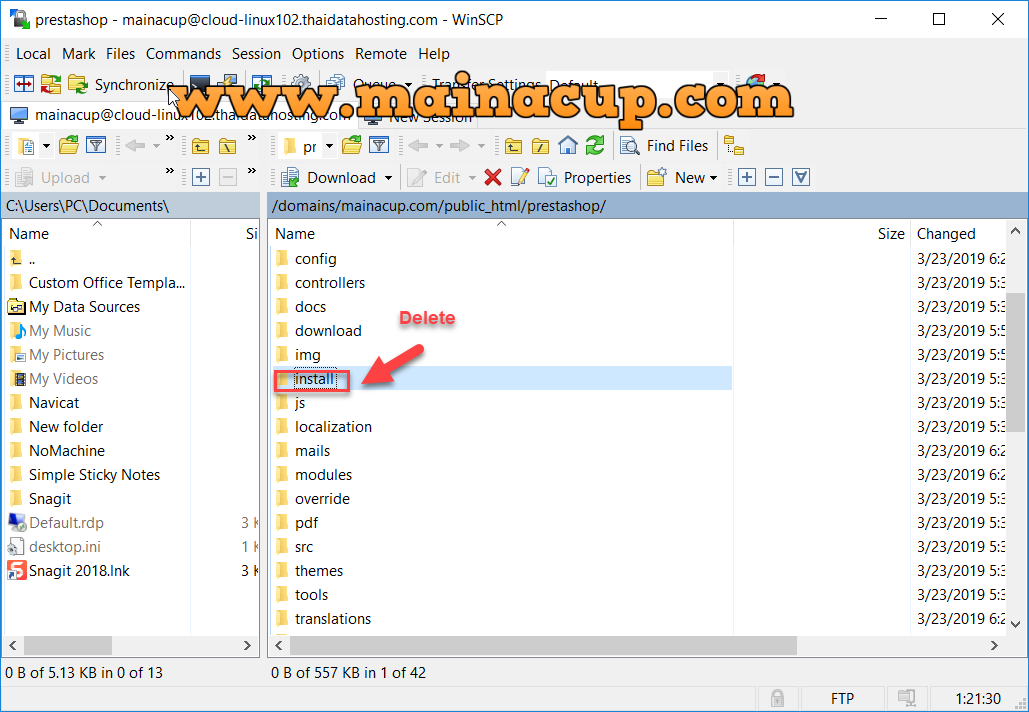Go to remote parent directory icon

[x=513, y=146]
